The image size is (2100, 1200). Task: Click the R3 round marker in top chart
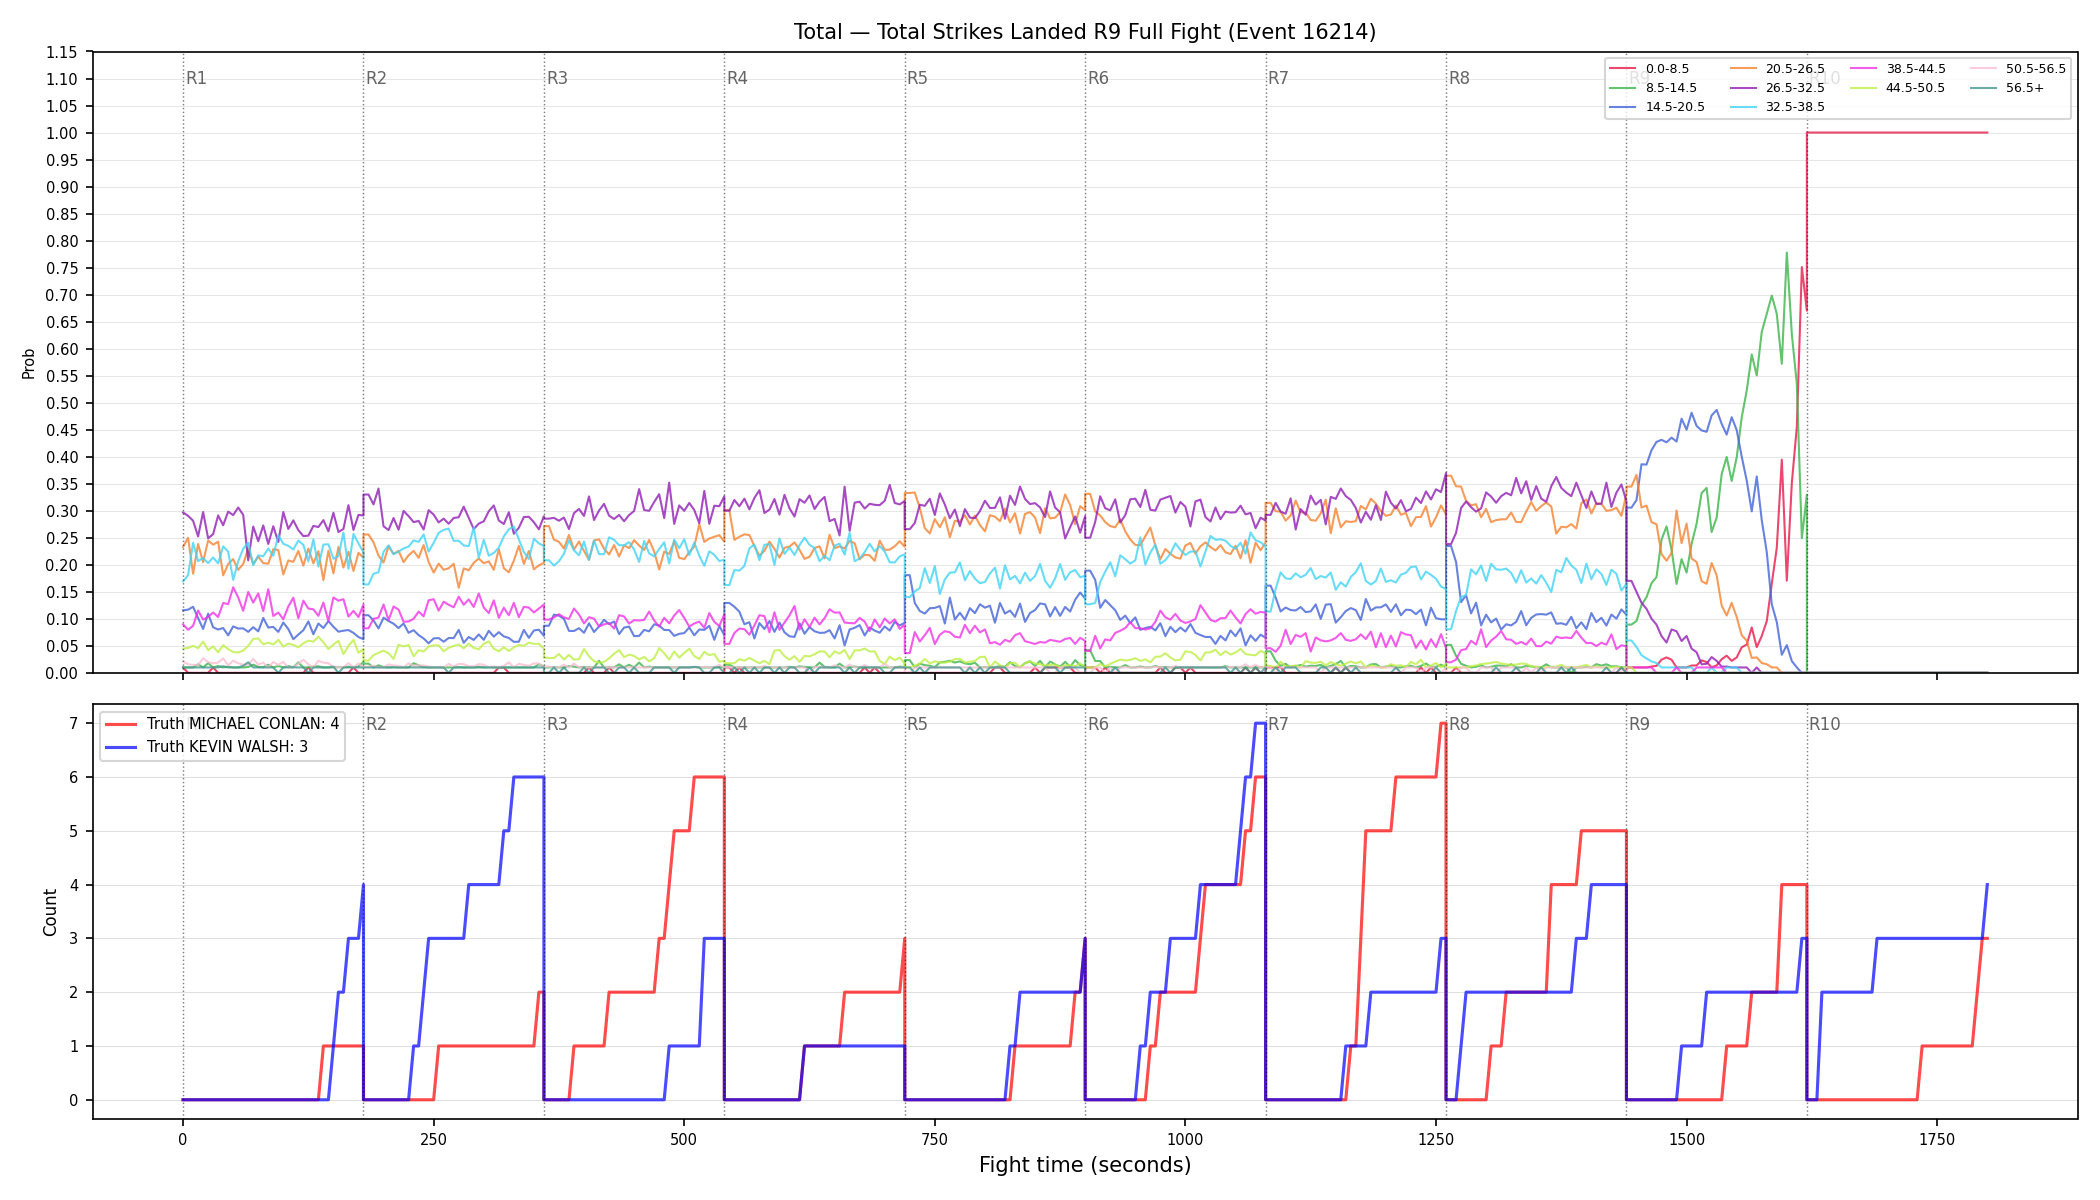coord(557,78)
